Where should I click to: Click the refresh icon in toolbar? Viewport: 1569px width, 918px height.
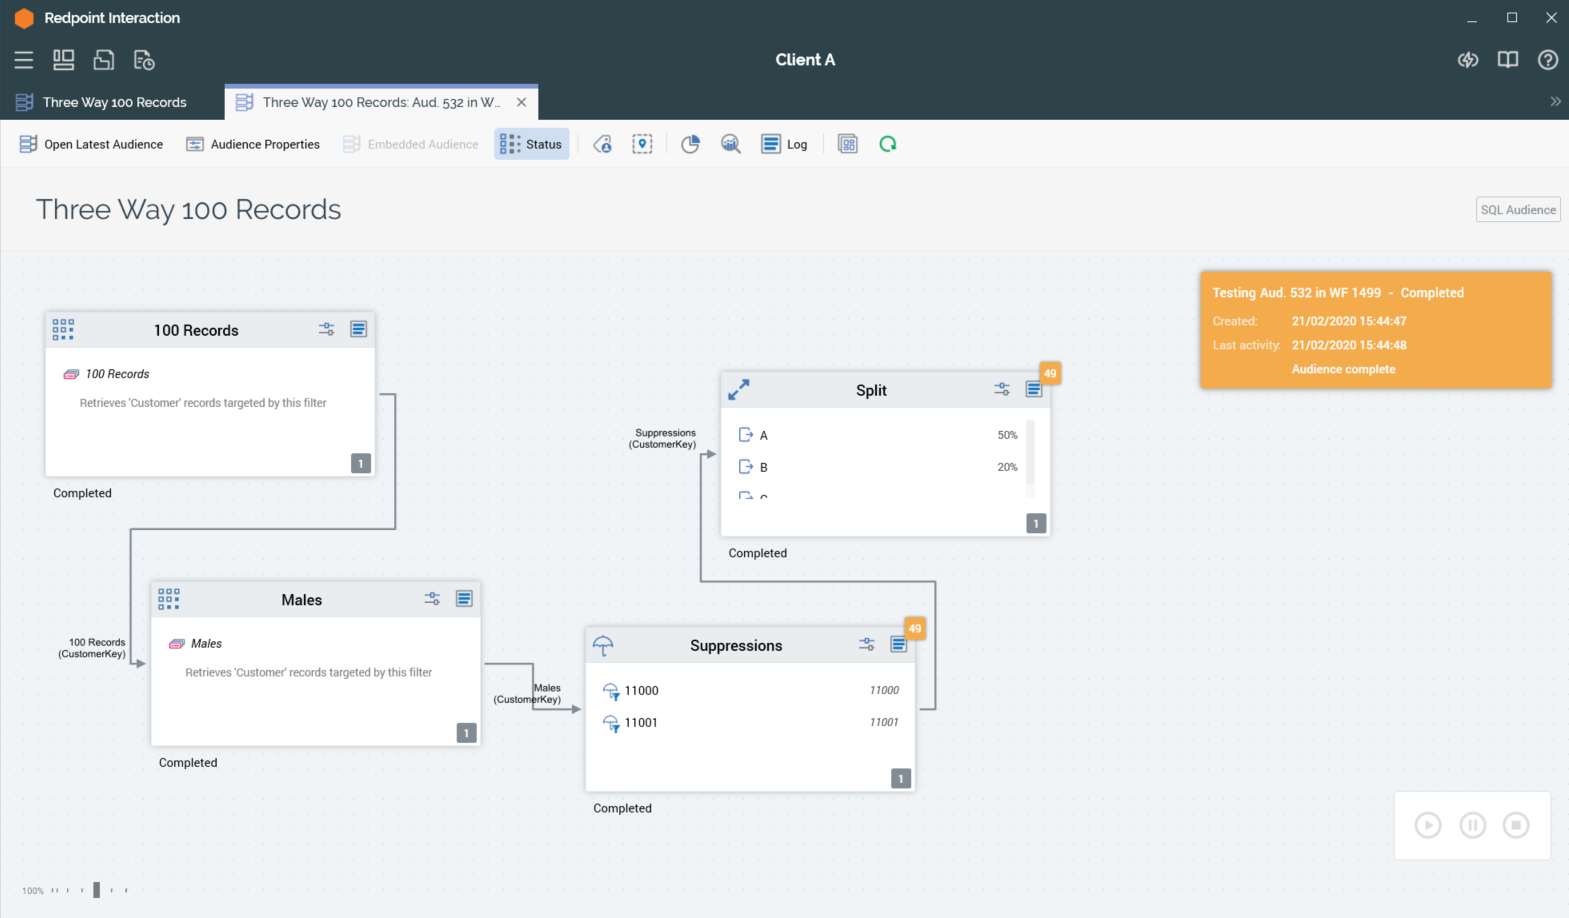point(887,144)
